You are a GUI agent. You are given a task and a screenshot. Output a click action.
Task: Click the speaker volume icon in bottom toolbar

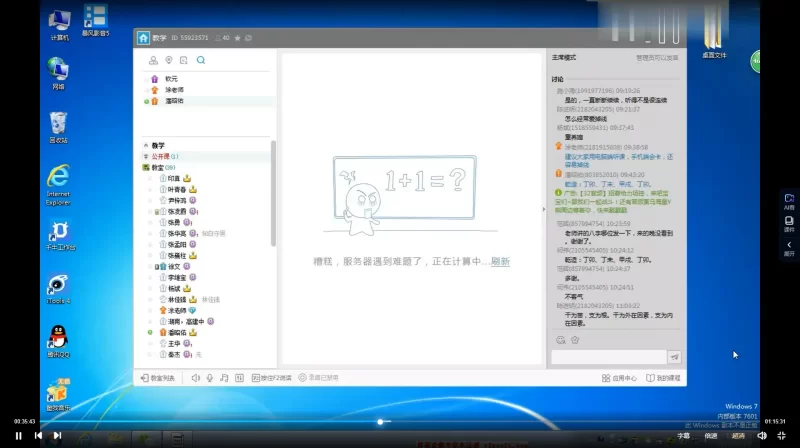[196, 378]
